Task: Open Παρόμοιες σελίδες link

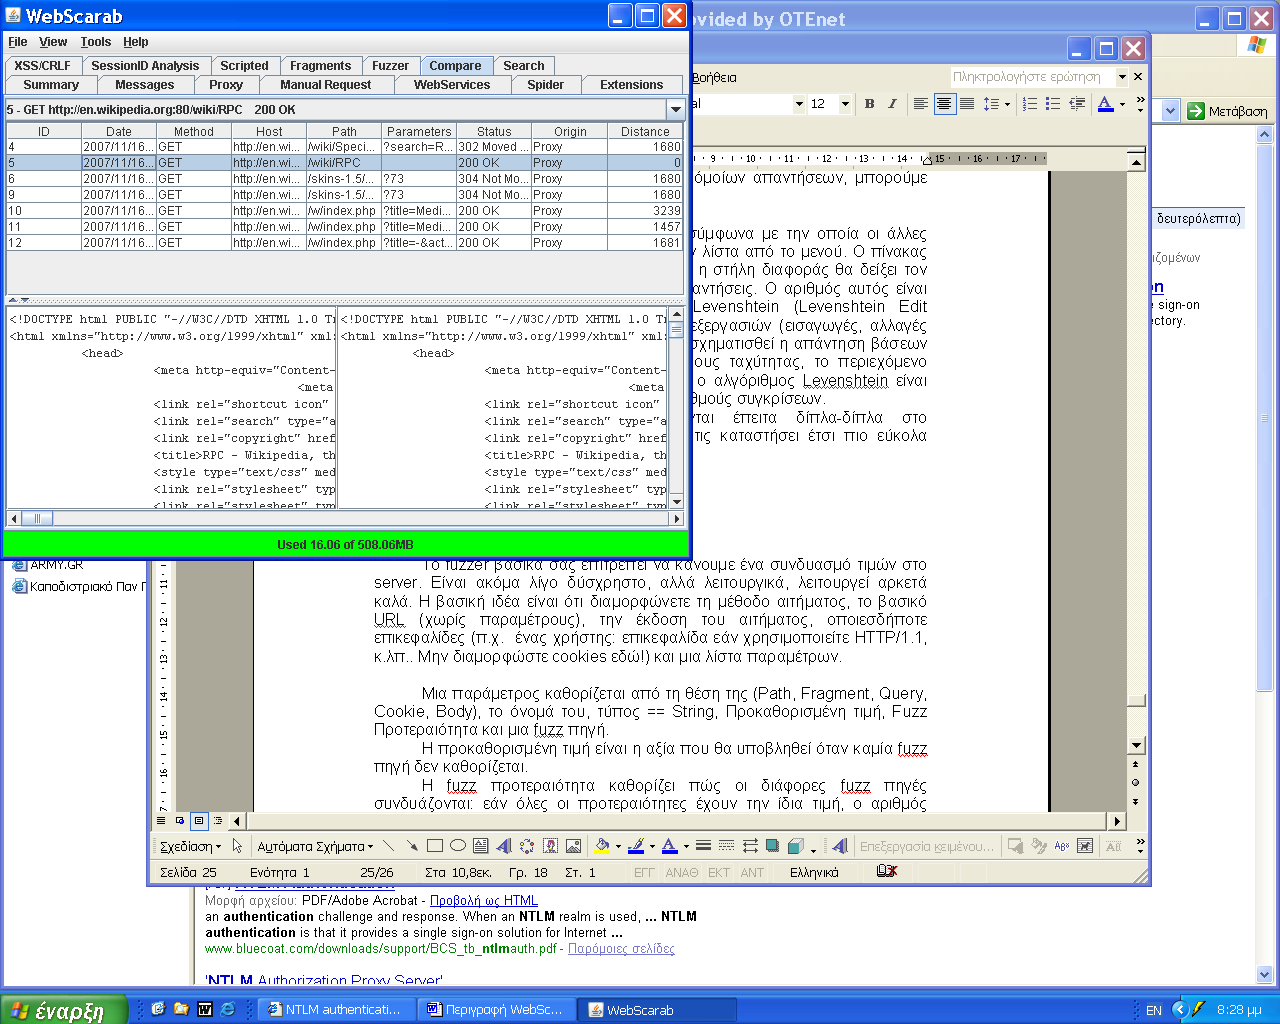Action: coord(621,948)
